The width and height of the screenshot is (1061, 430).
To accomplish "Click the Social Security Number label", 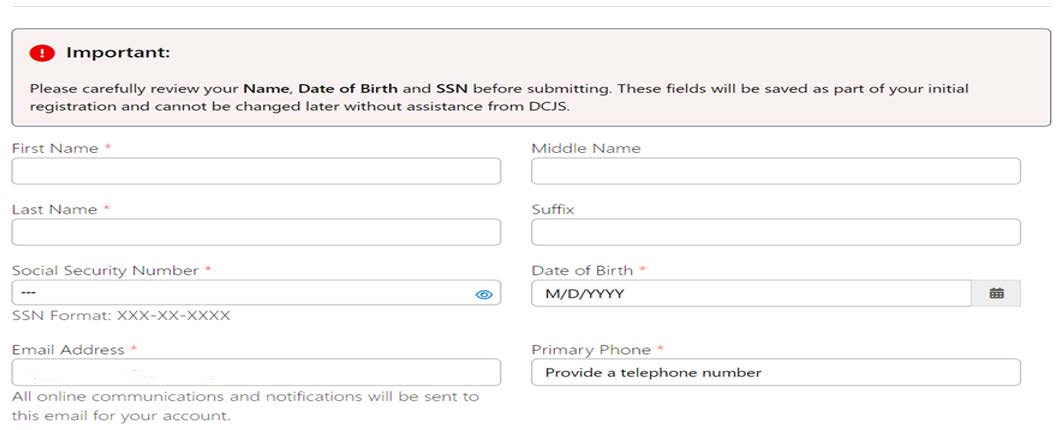I will (x=105, y=270).
